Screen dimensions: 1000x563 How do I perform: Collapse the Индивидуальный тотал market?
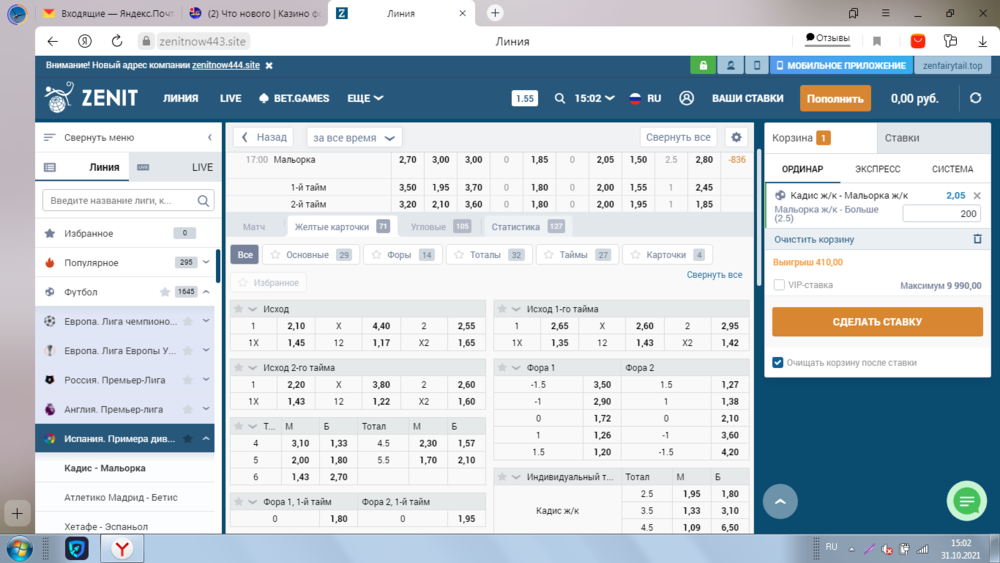(x=515, y=477)
